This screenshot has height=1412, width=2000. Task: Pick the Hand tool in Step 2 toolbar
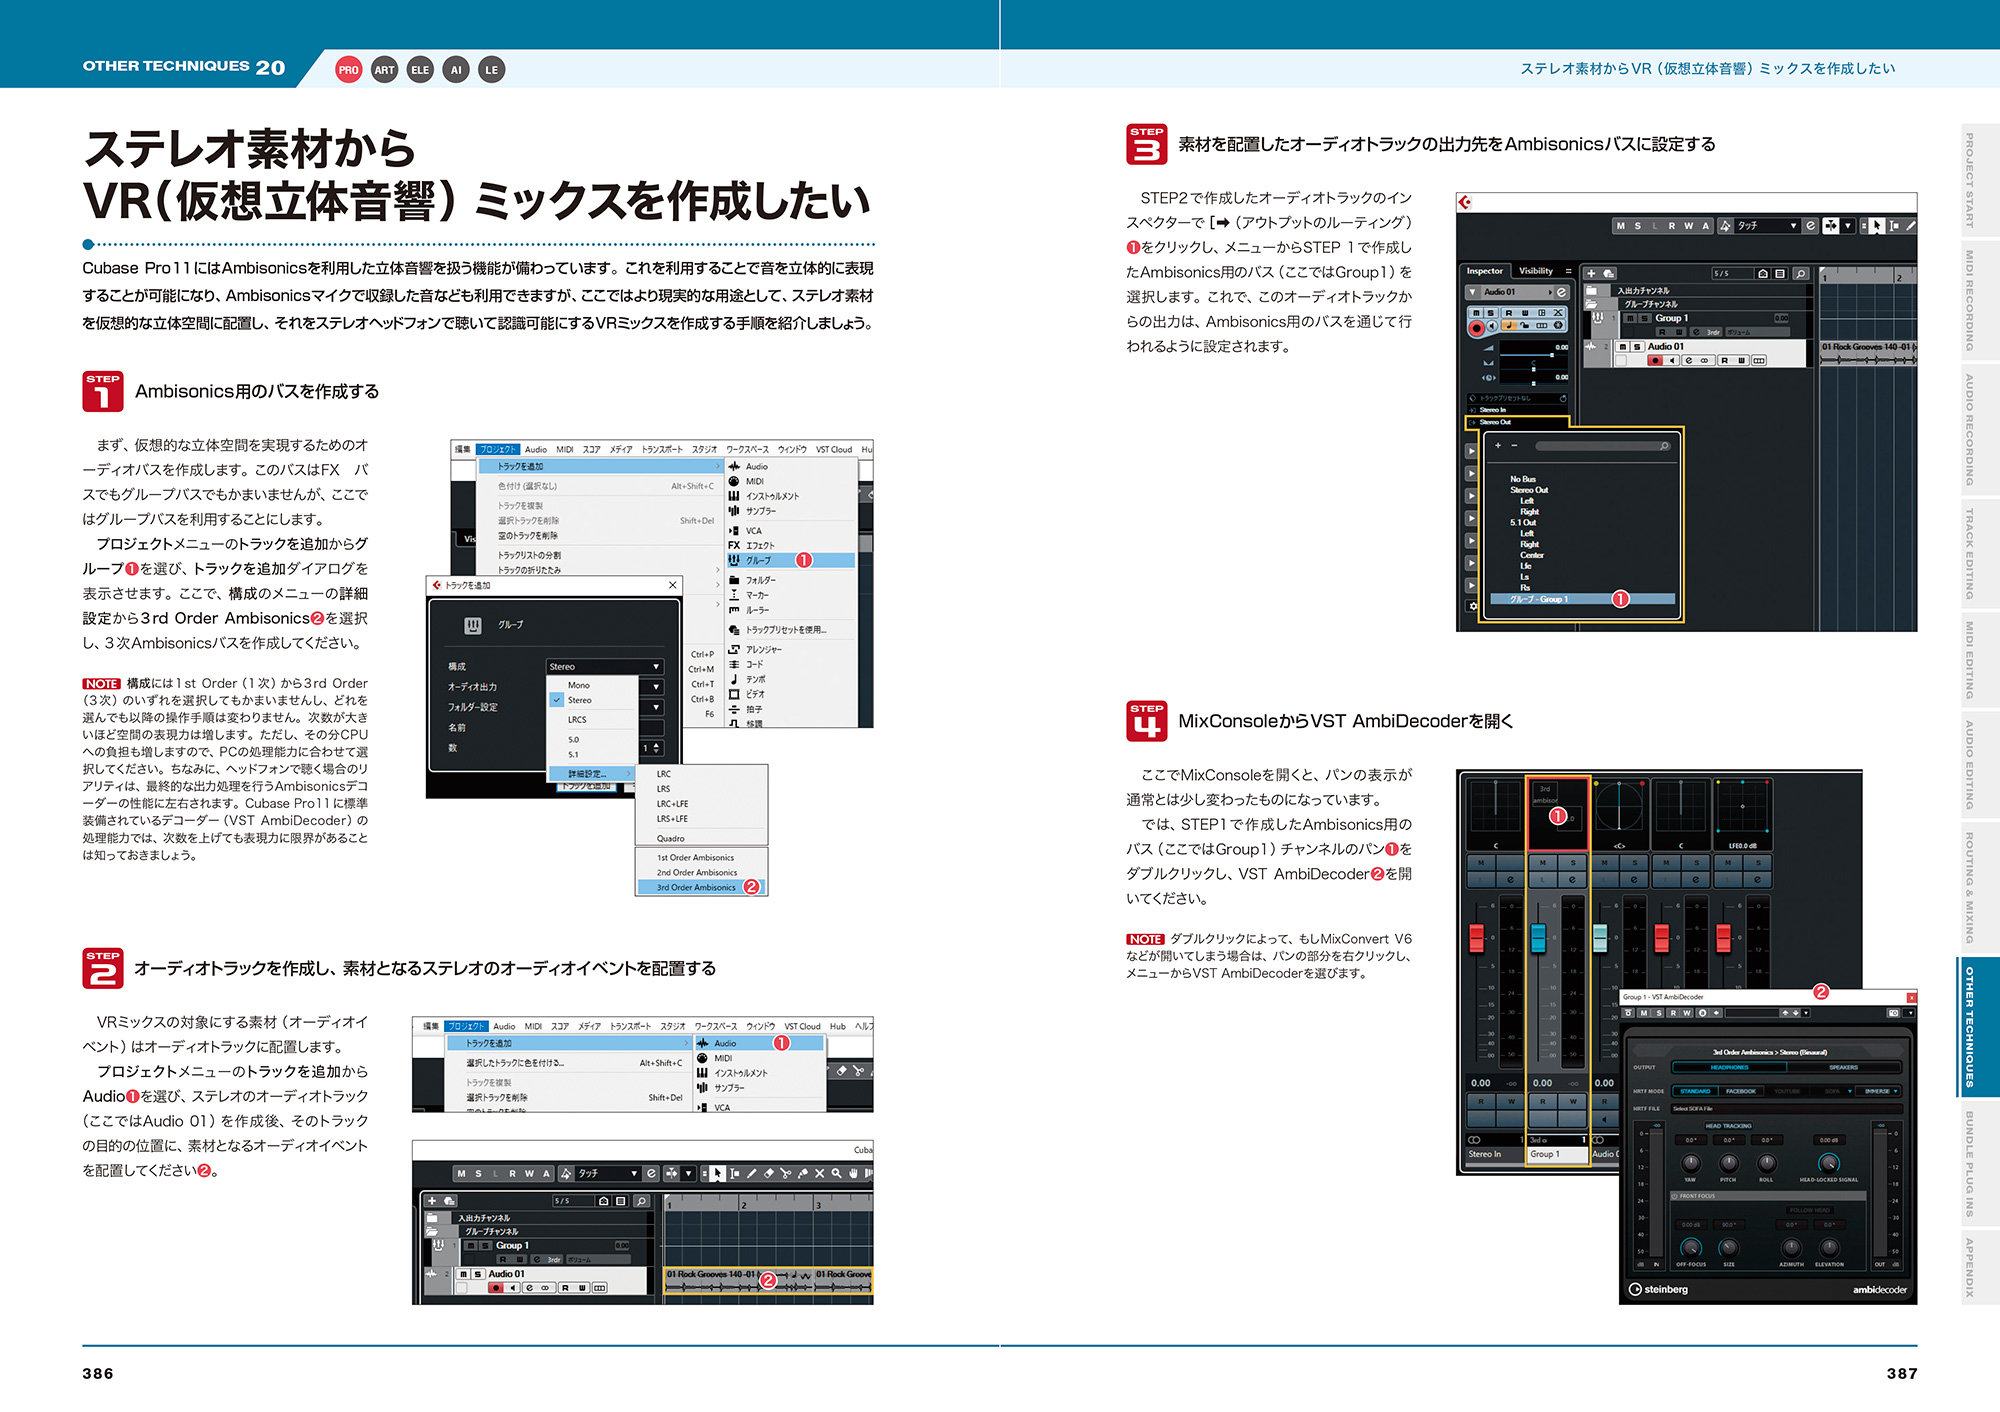coord(853,1173)
